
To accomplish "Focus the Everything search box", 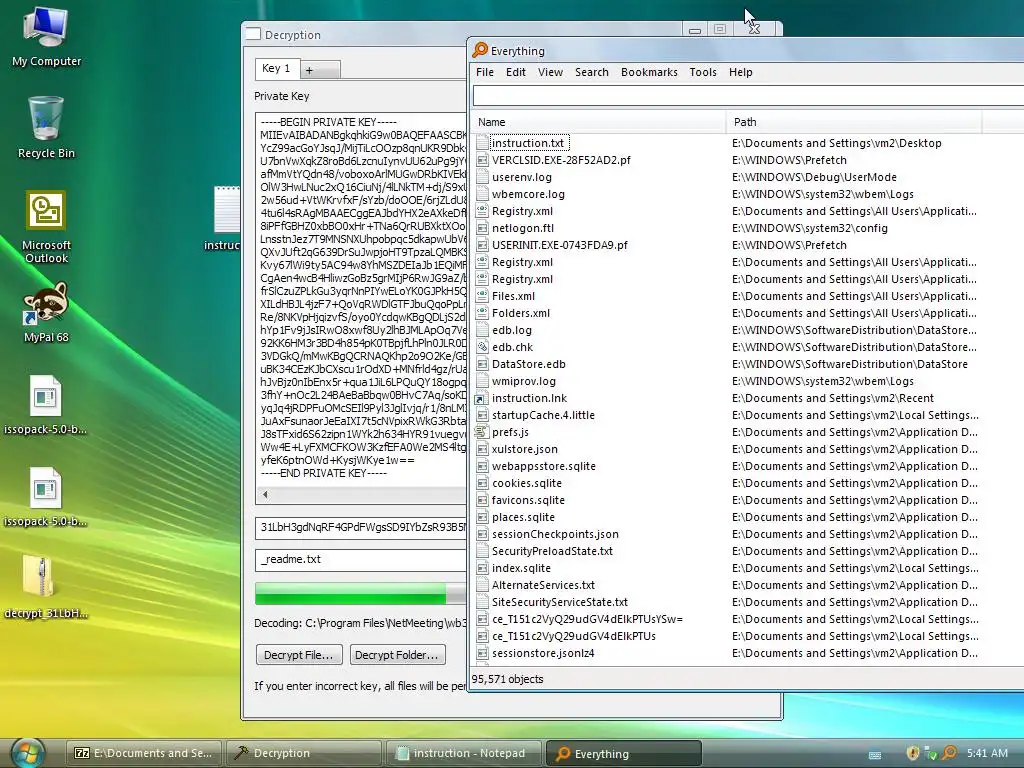I will point(748,96).
